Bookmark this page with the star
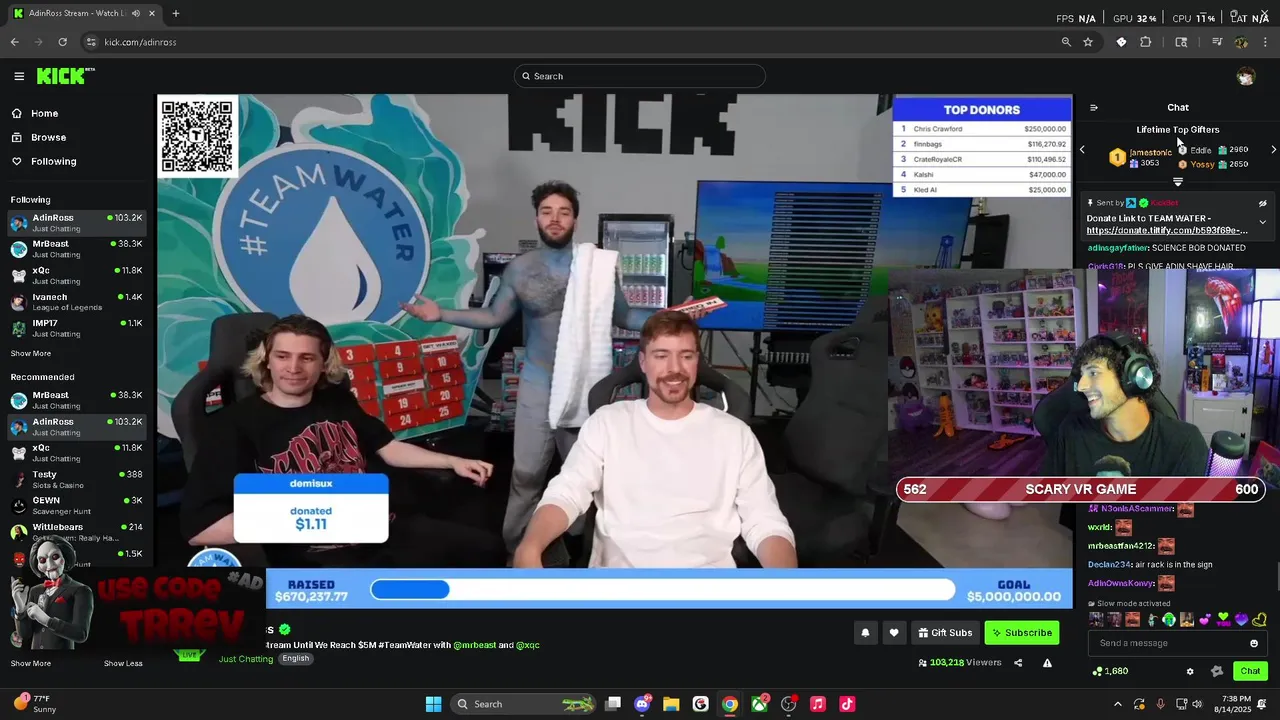The height and width of the screenshot is (720, 1280). [x=1088, y=42]
